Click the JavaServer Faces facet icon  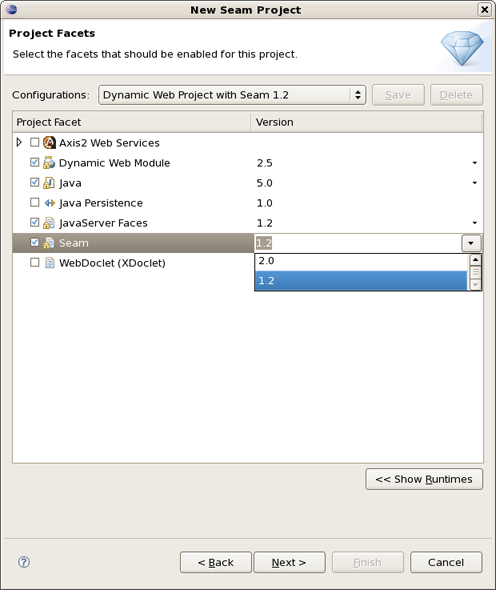point(49,223)
